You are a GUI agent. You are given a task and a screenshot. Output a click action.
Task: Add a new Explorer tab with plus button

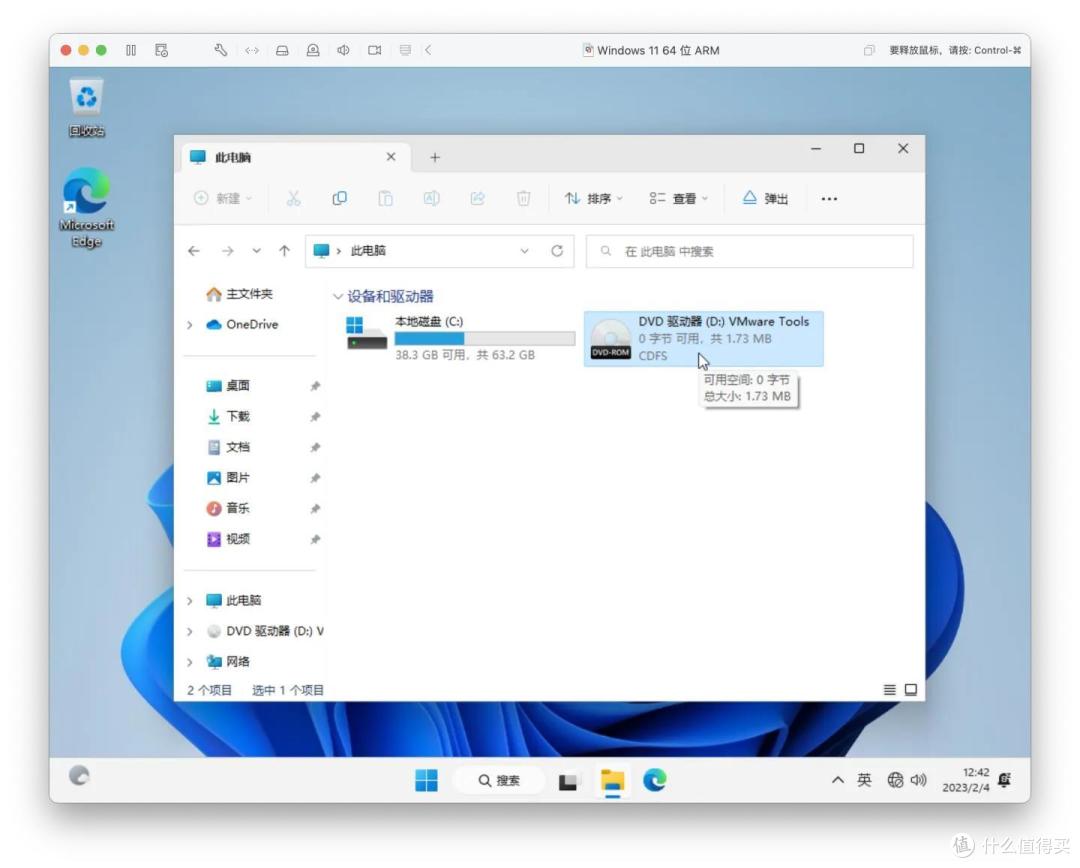(x=435, y=158)
